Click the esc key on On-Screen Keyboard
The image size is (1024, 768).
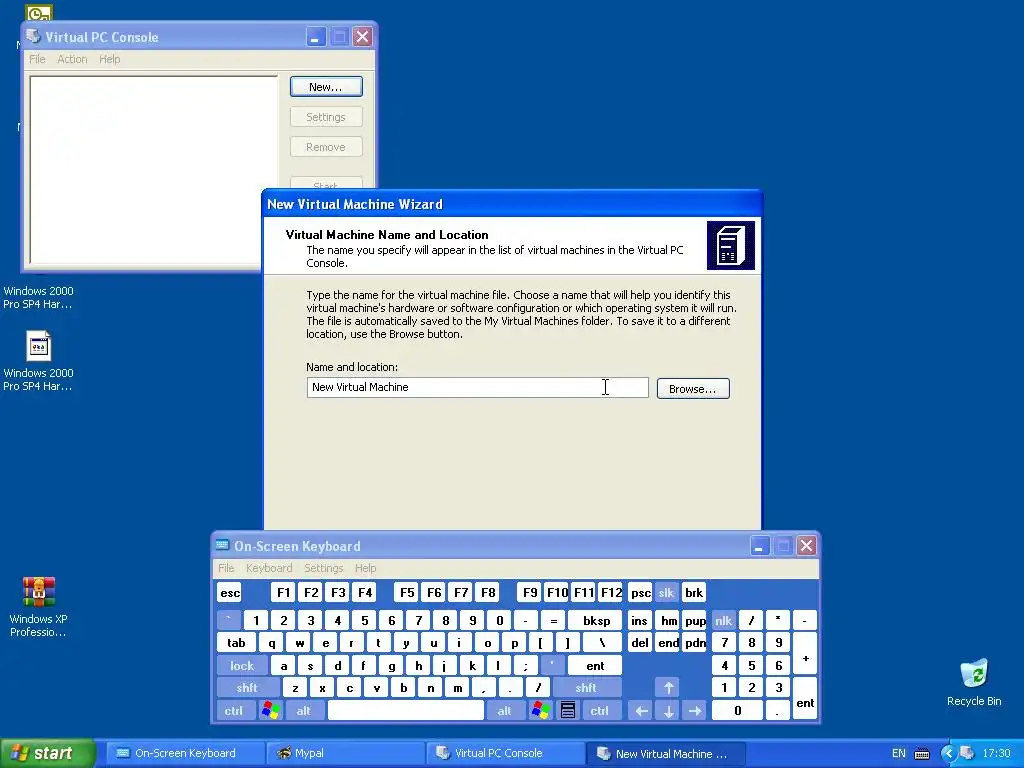point(230,593)
